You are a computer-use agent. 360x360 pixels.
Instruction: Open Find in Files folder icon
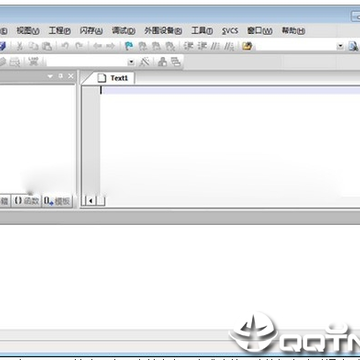click(x=247, y=46)
